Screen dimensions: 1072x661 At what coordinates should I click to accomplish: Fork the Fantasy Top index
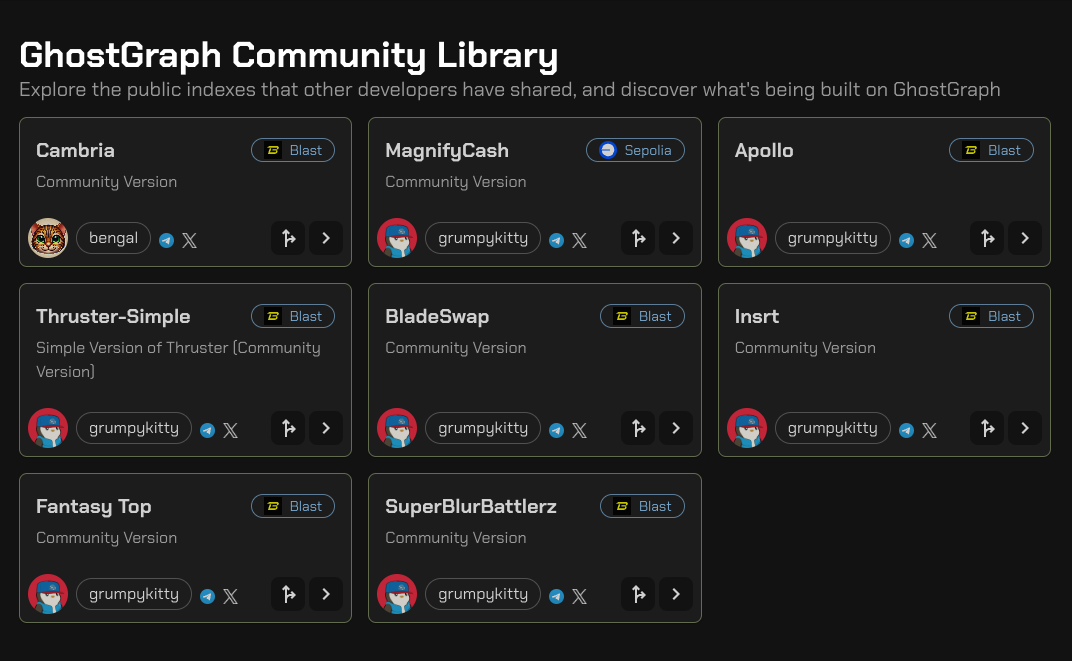click(x=288, y=594)
